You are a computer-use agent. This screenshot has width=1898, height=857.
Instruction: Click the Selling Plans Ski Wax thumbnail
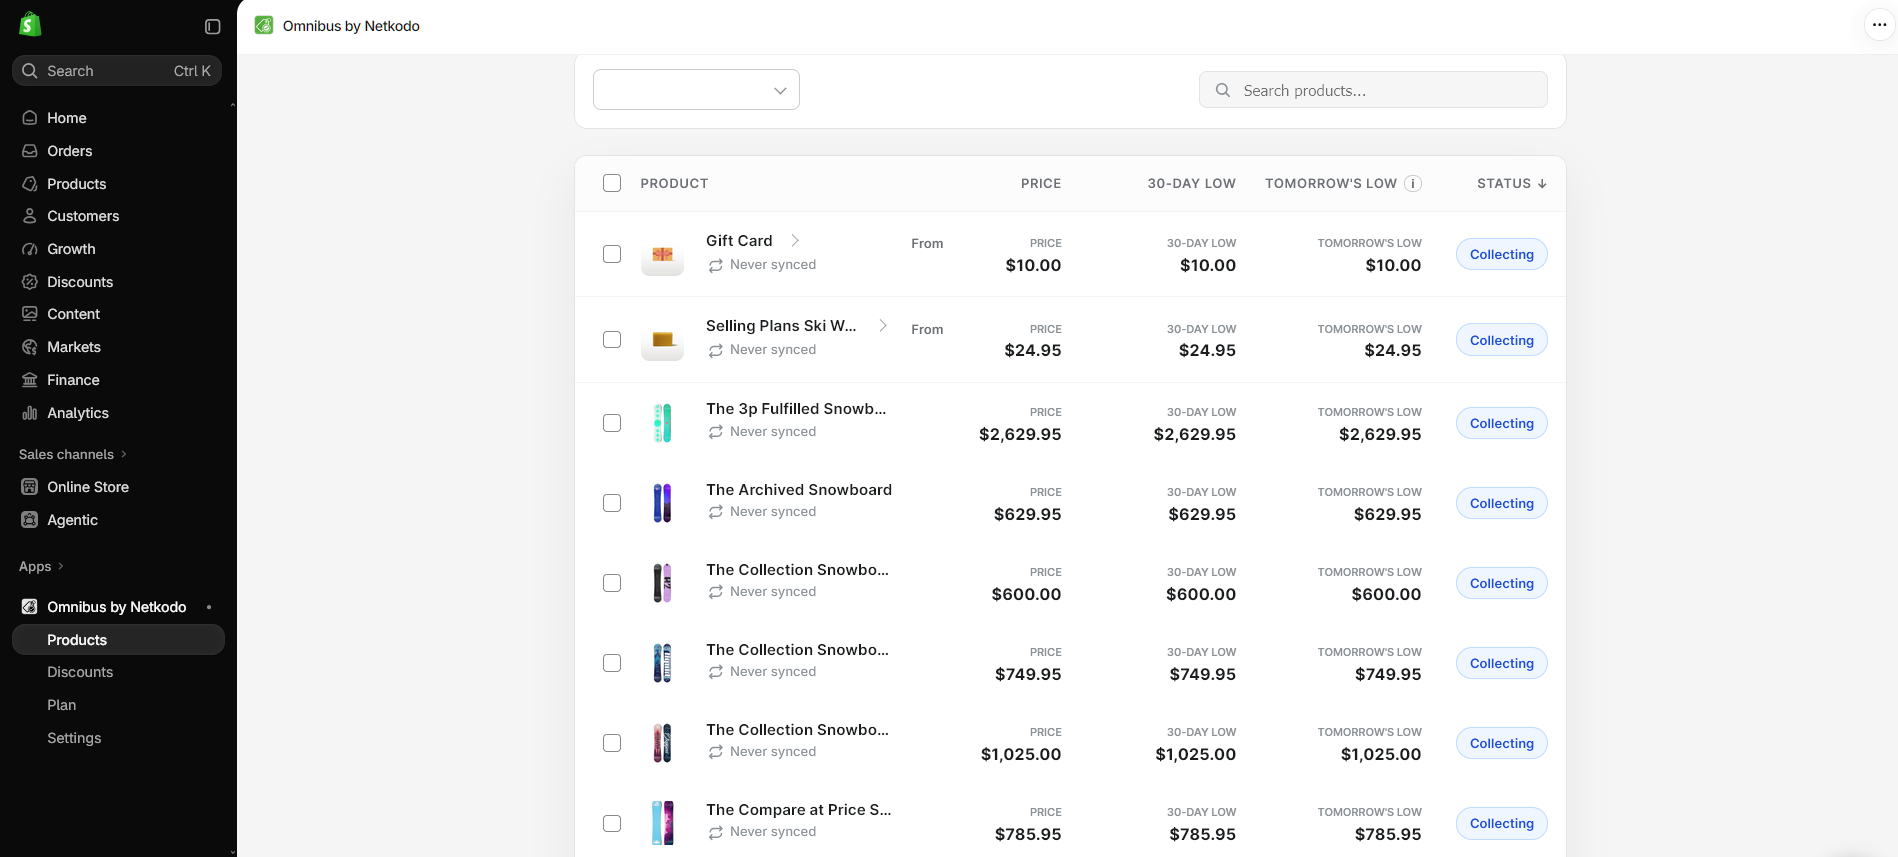coord(662,340)
